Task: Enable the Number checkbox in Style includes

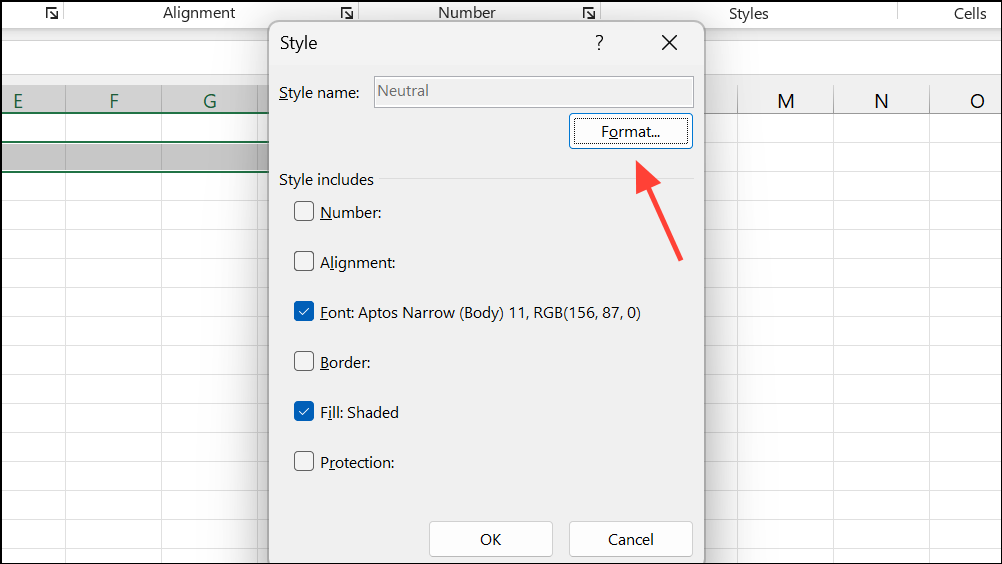Action: click(x=304, y=212)
